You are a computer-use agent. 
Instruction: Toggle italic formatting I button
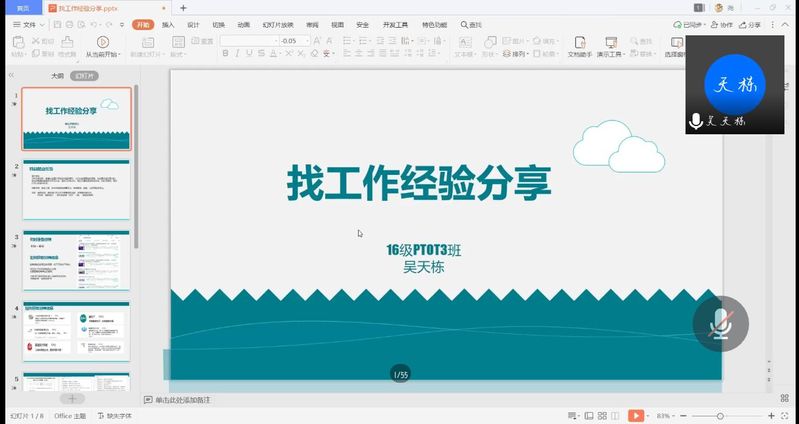(x=238, y=54)
